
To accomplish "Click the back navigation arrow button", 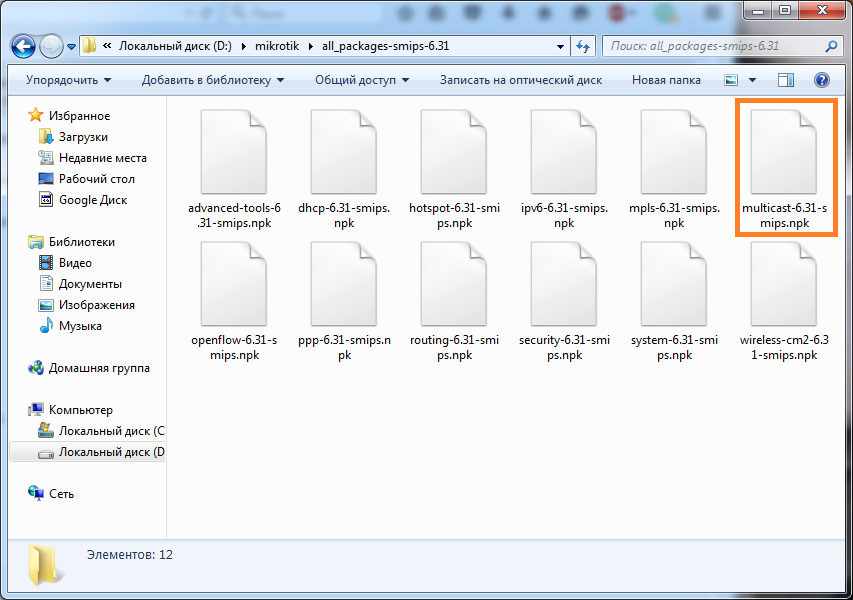I will point(24,47).
